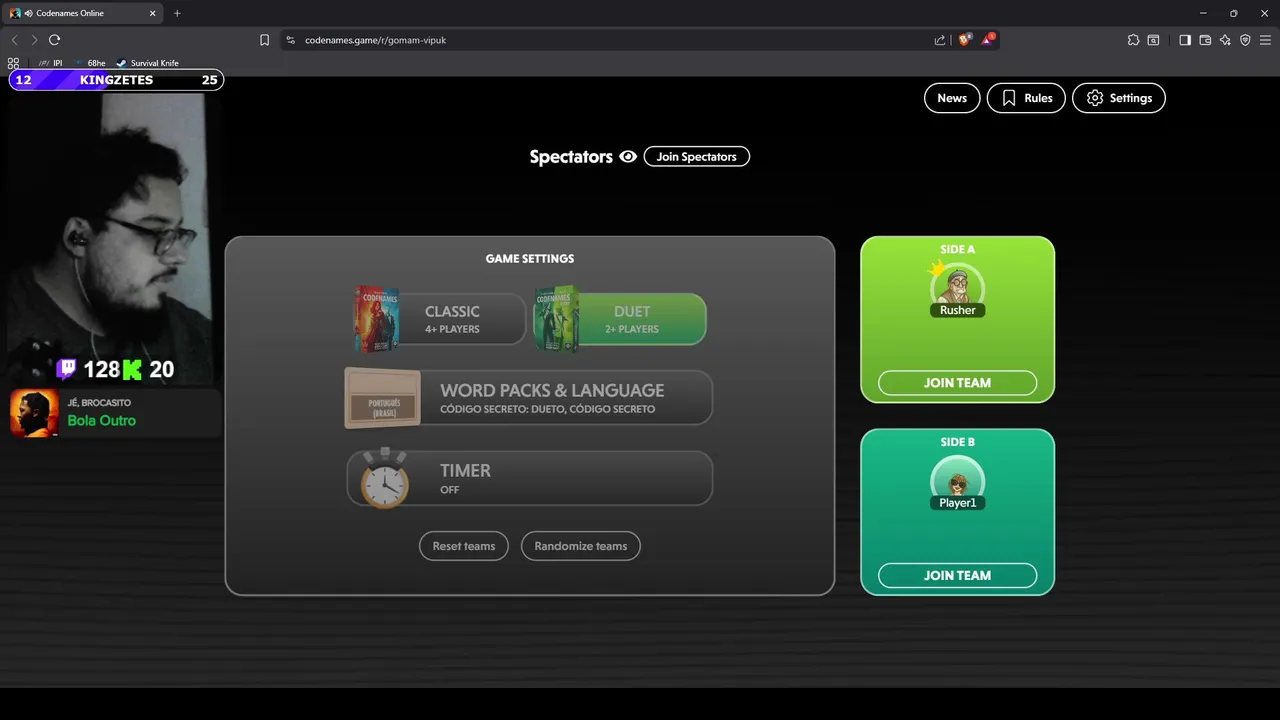Open the Brave Rewards triangle icon

pyautogui.click(x=988, y=40)
